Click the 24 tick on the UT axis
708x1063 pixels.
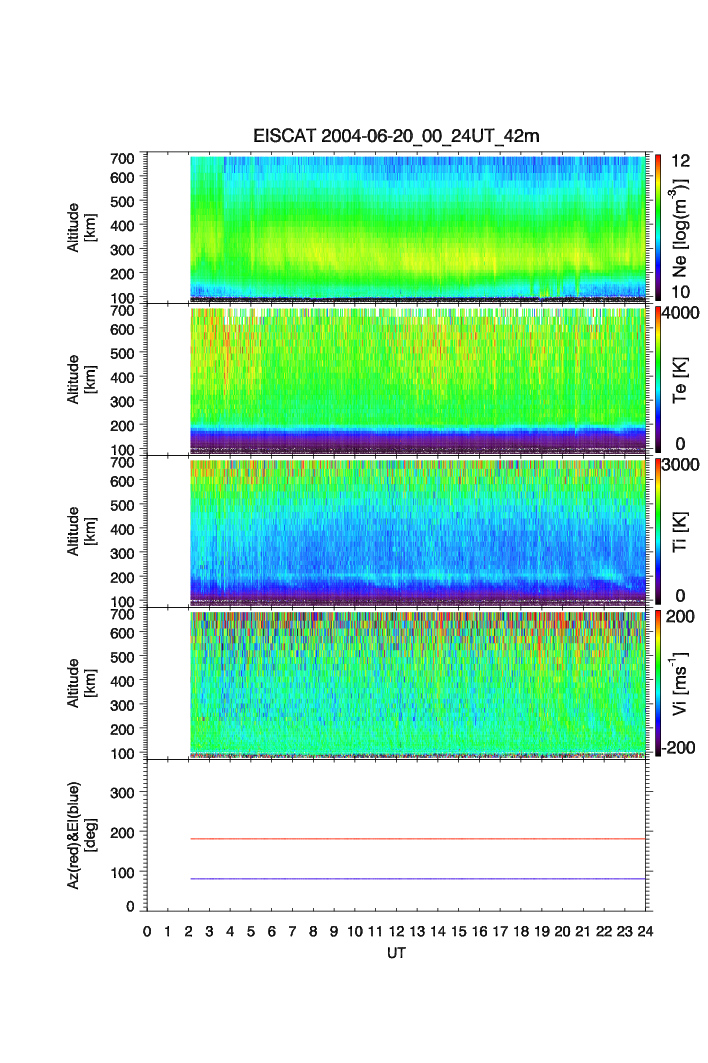[645, 931]
